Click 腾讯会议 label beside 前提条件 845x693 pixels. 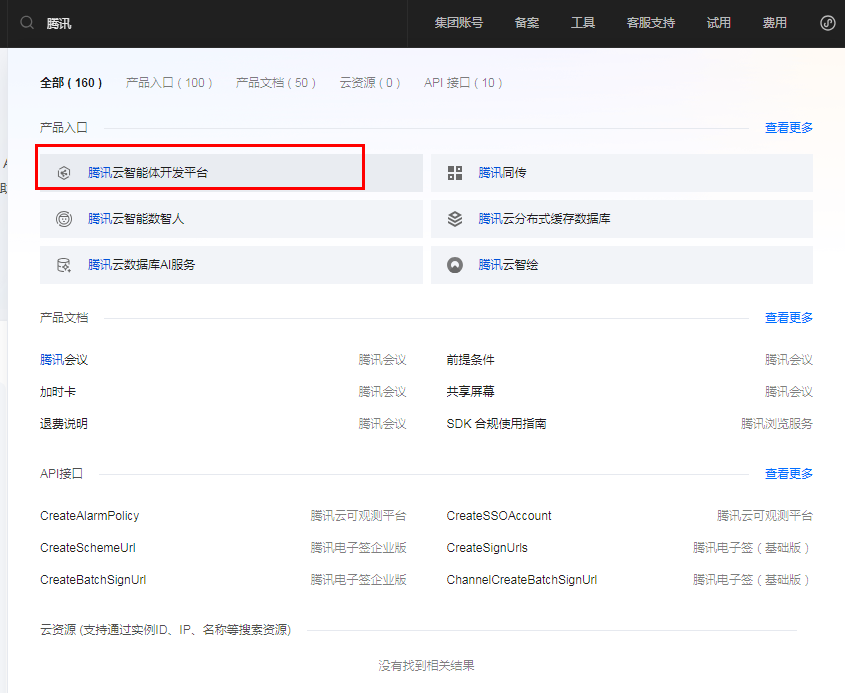[788, 360]
